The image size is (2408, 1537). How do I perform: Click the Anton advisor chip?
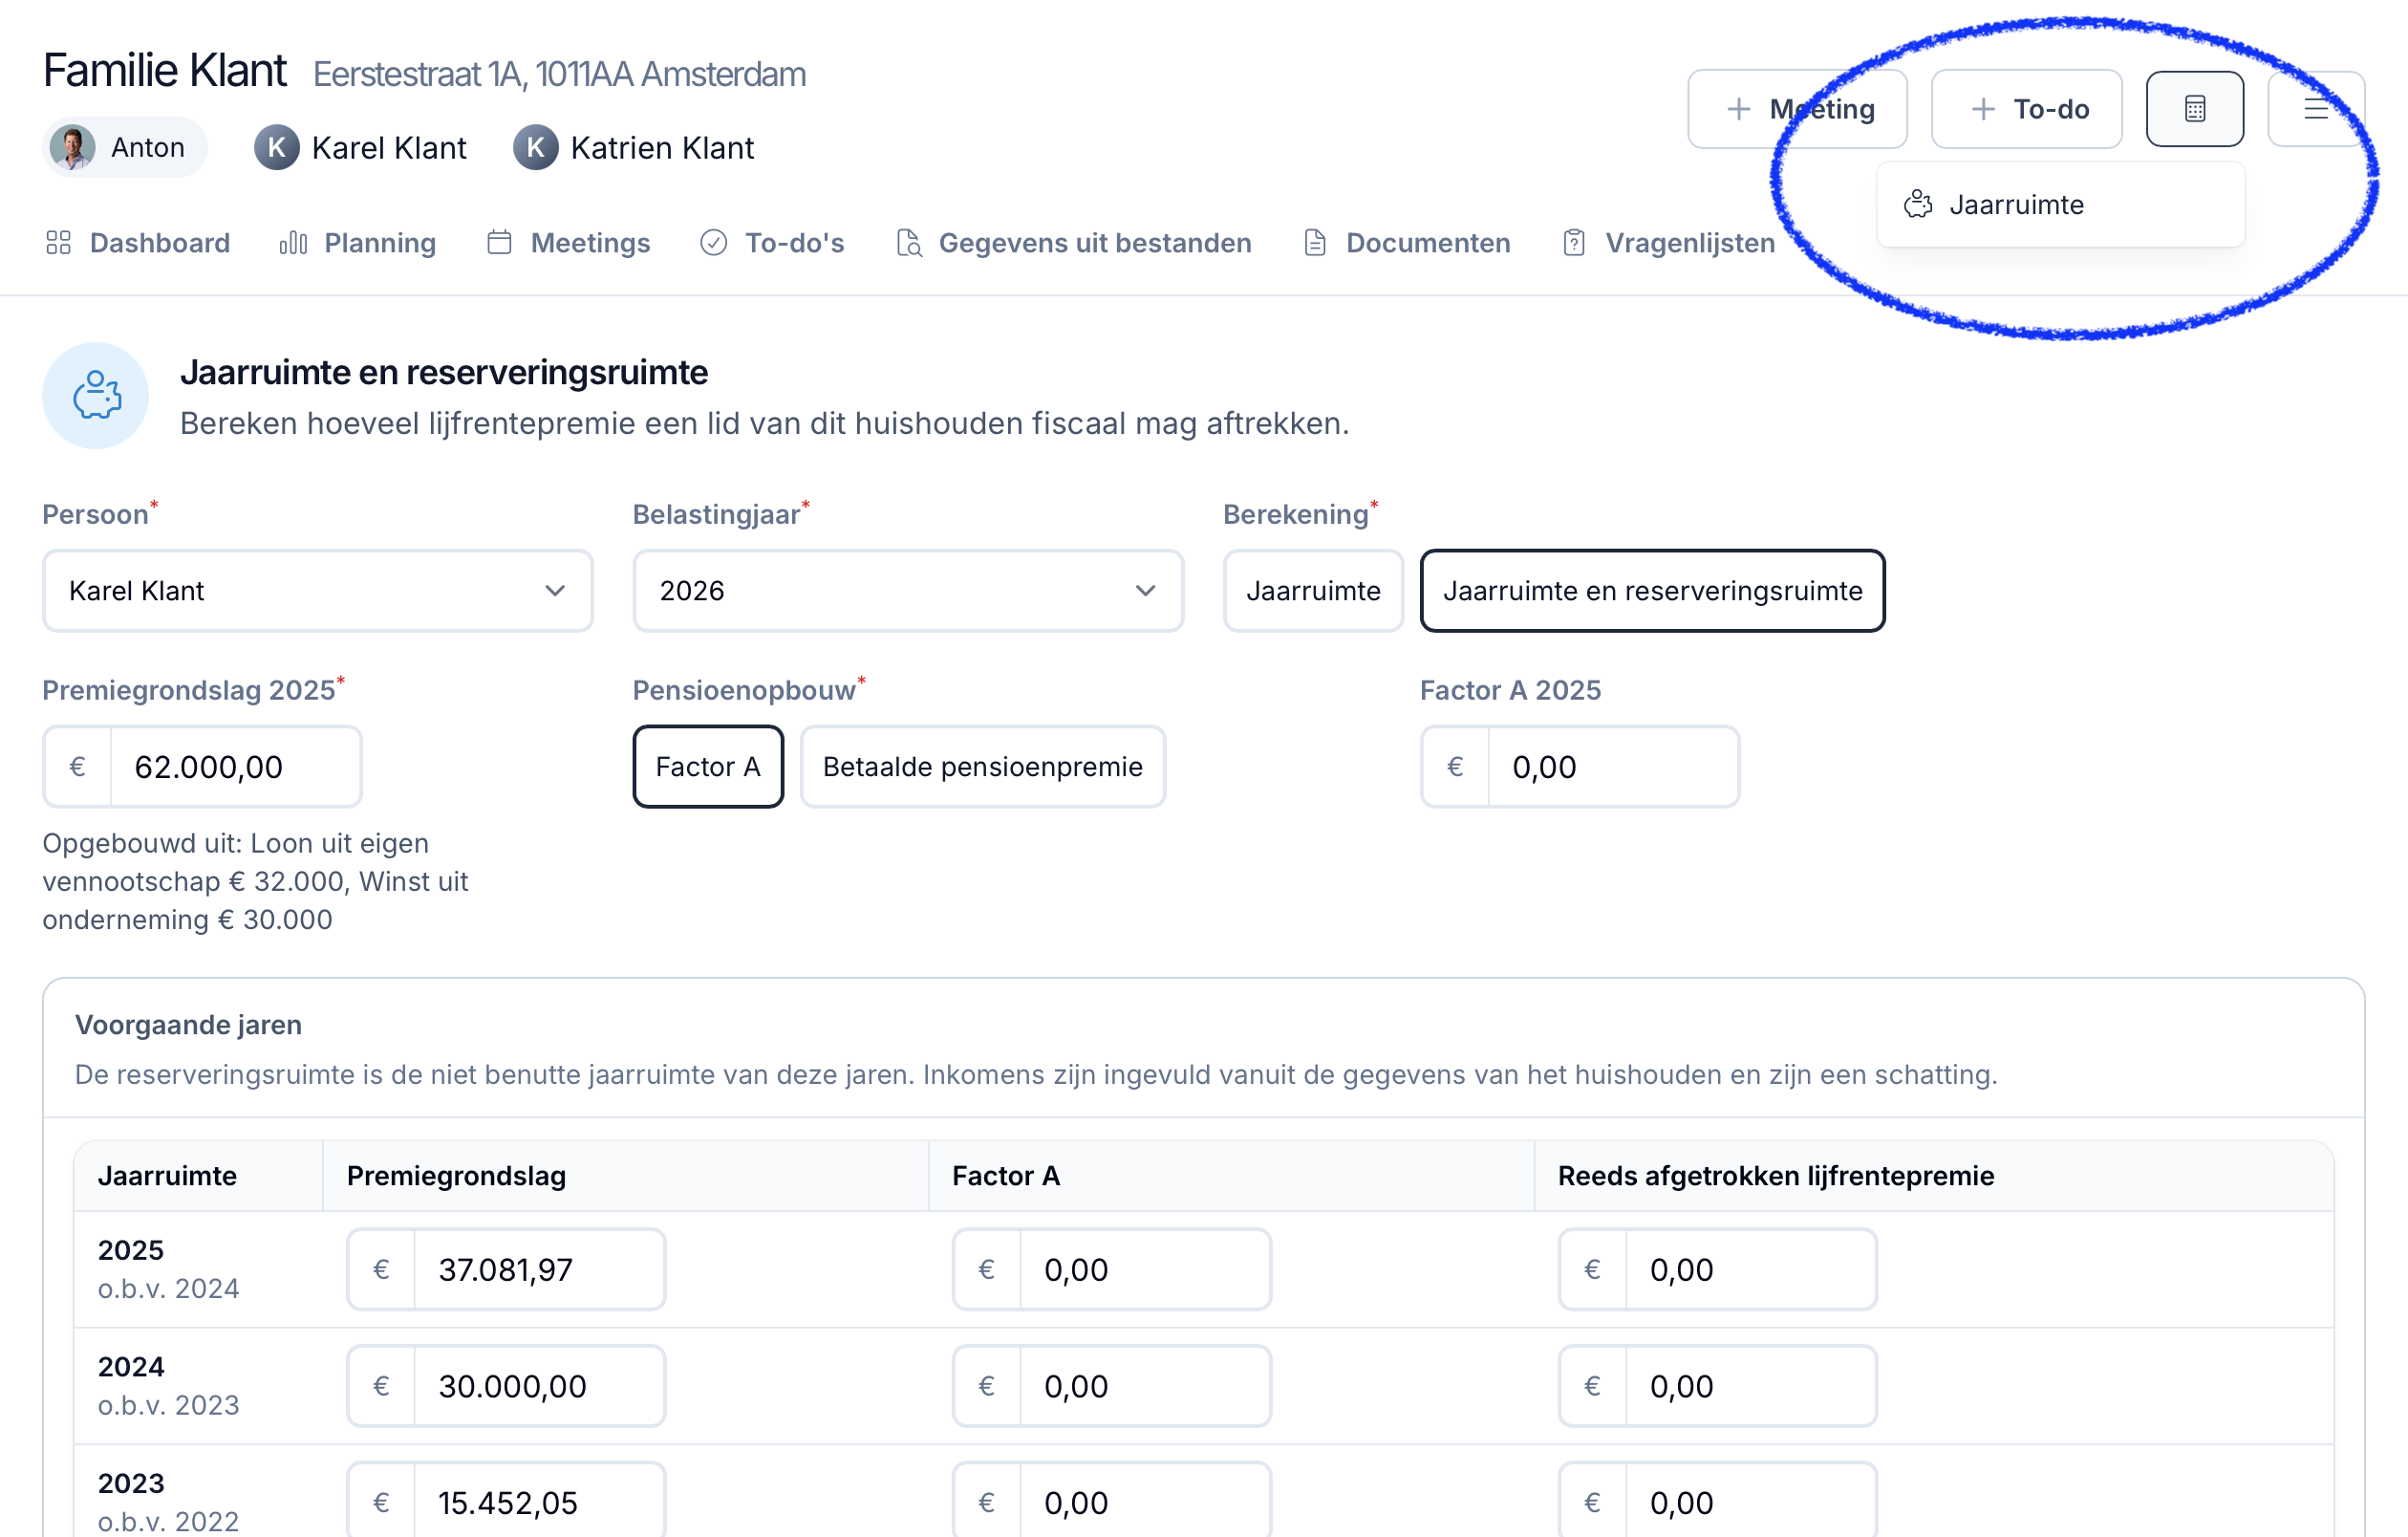coord(125,147)
